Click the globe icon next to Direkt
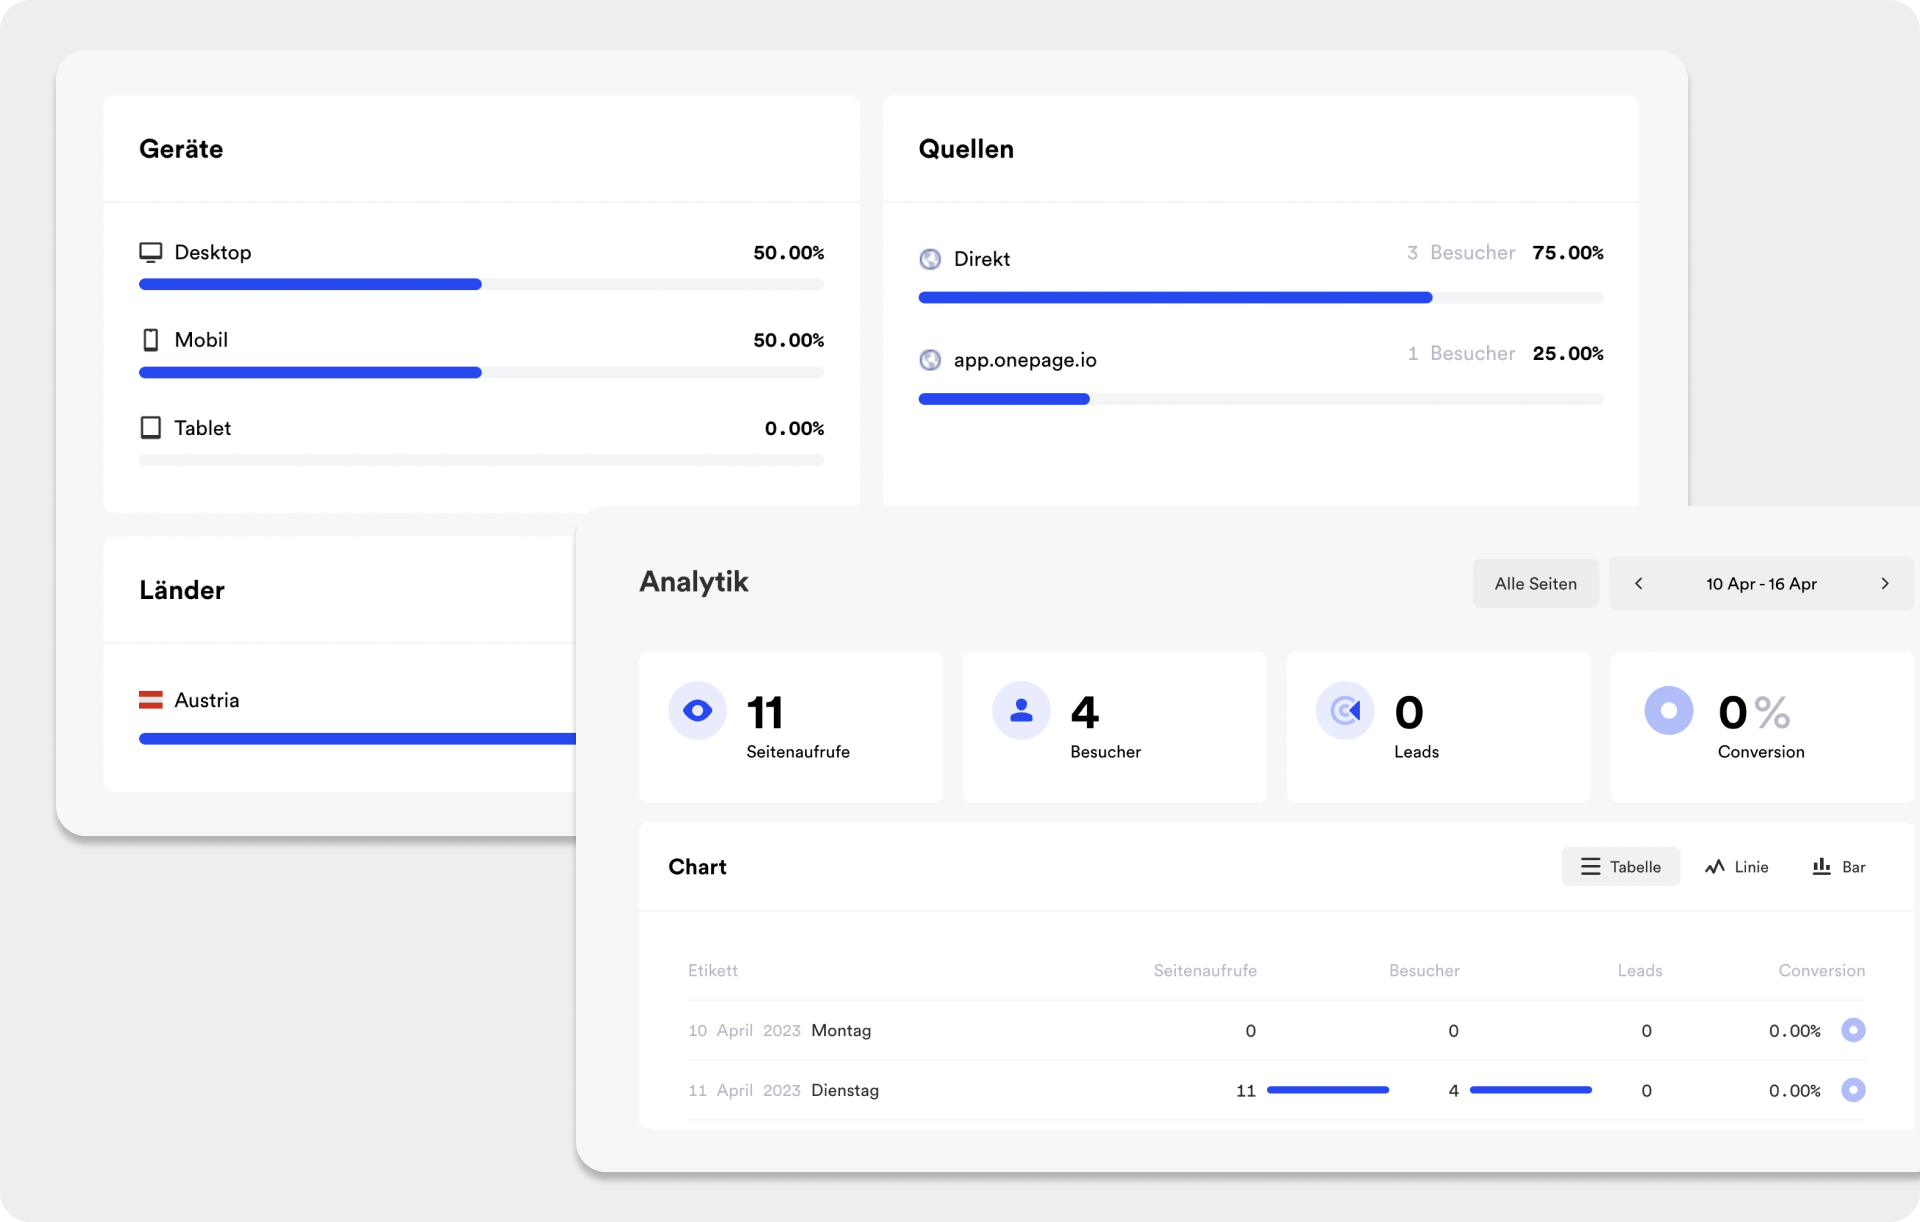This screenshot has width=1920, height=1222. [x=931, y=258]
